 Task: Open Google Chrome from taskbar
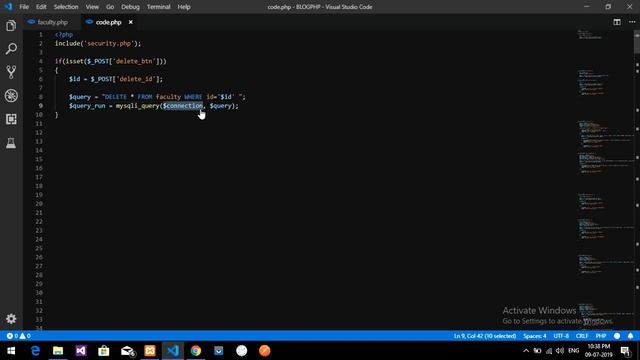pos(196,351)
